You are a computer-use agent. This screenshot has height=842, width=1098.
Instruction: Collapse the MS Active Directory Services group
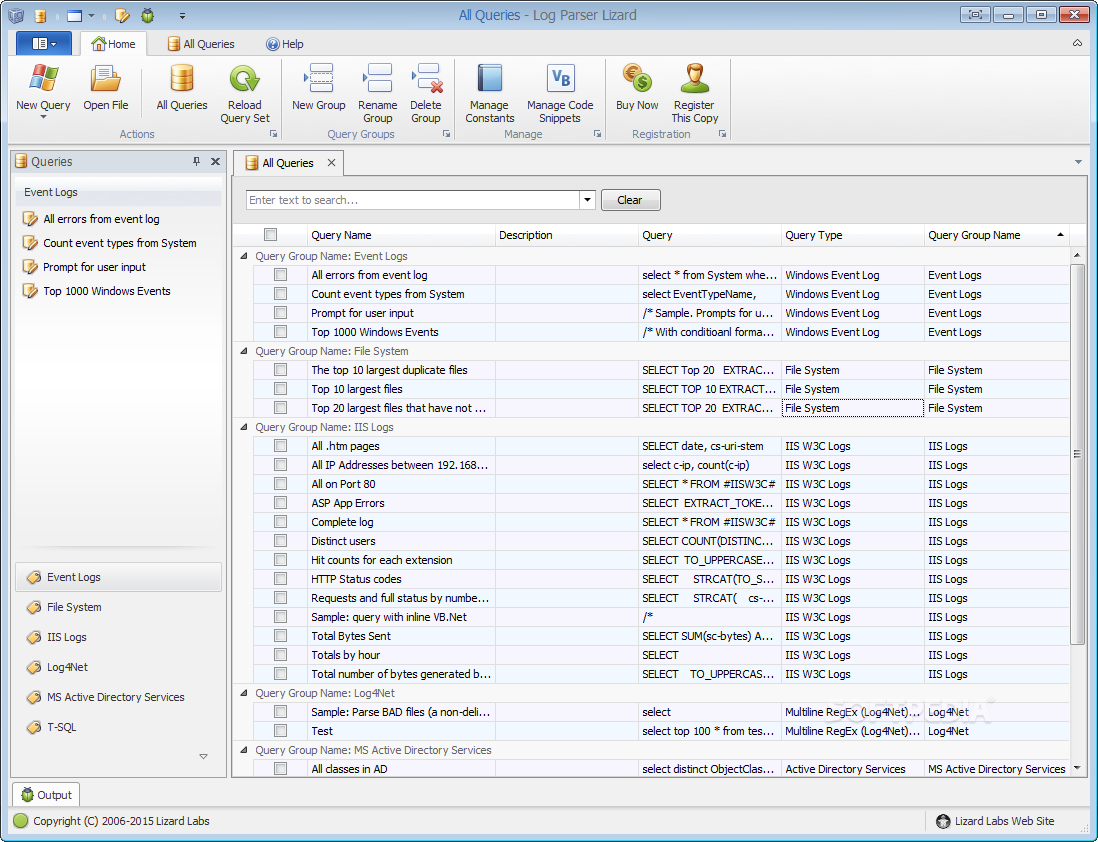tap(244, 750)
